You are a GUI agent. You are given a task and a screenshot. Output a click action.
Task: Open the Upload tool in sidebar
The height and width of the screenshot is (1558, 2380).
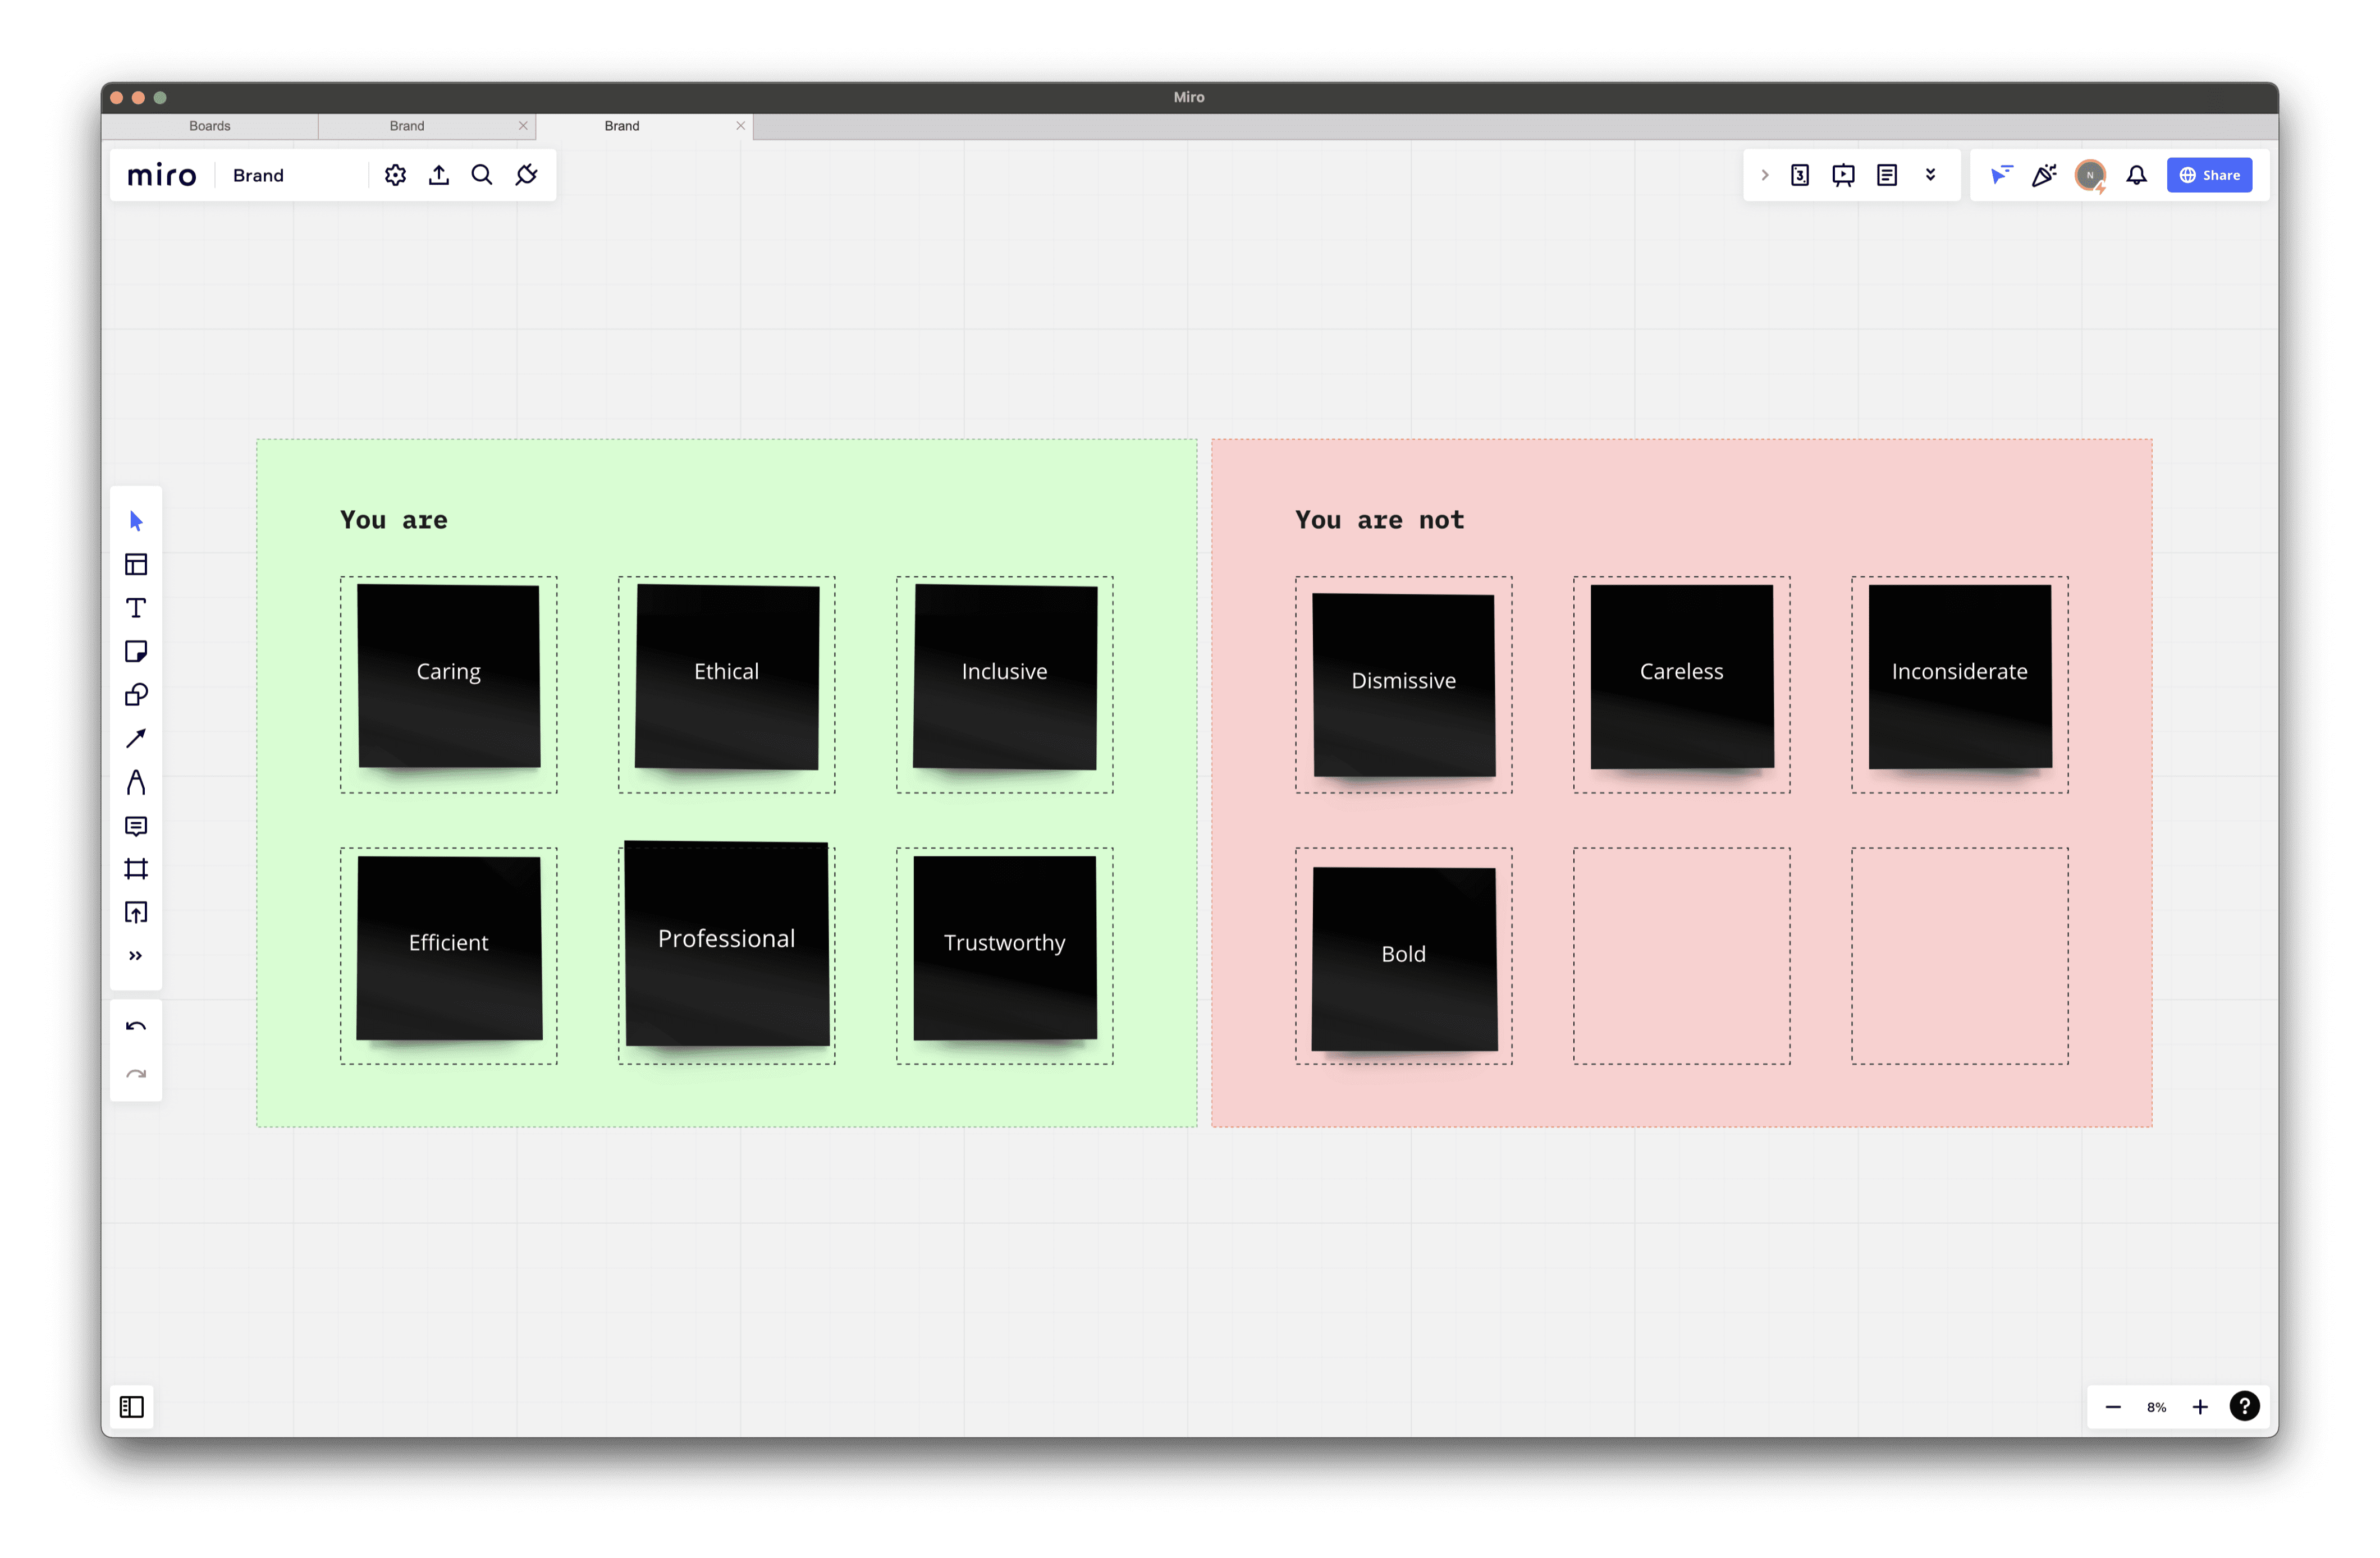tap(136, 913)
